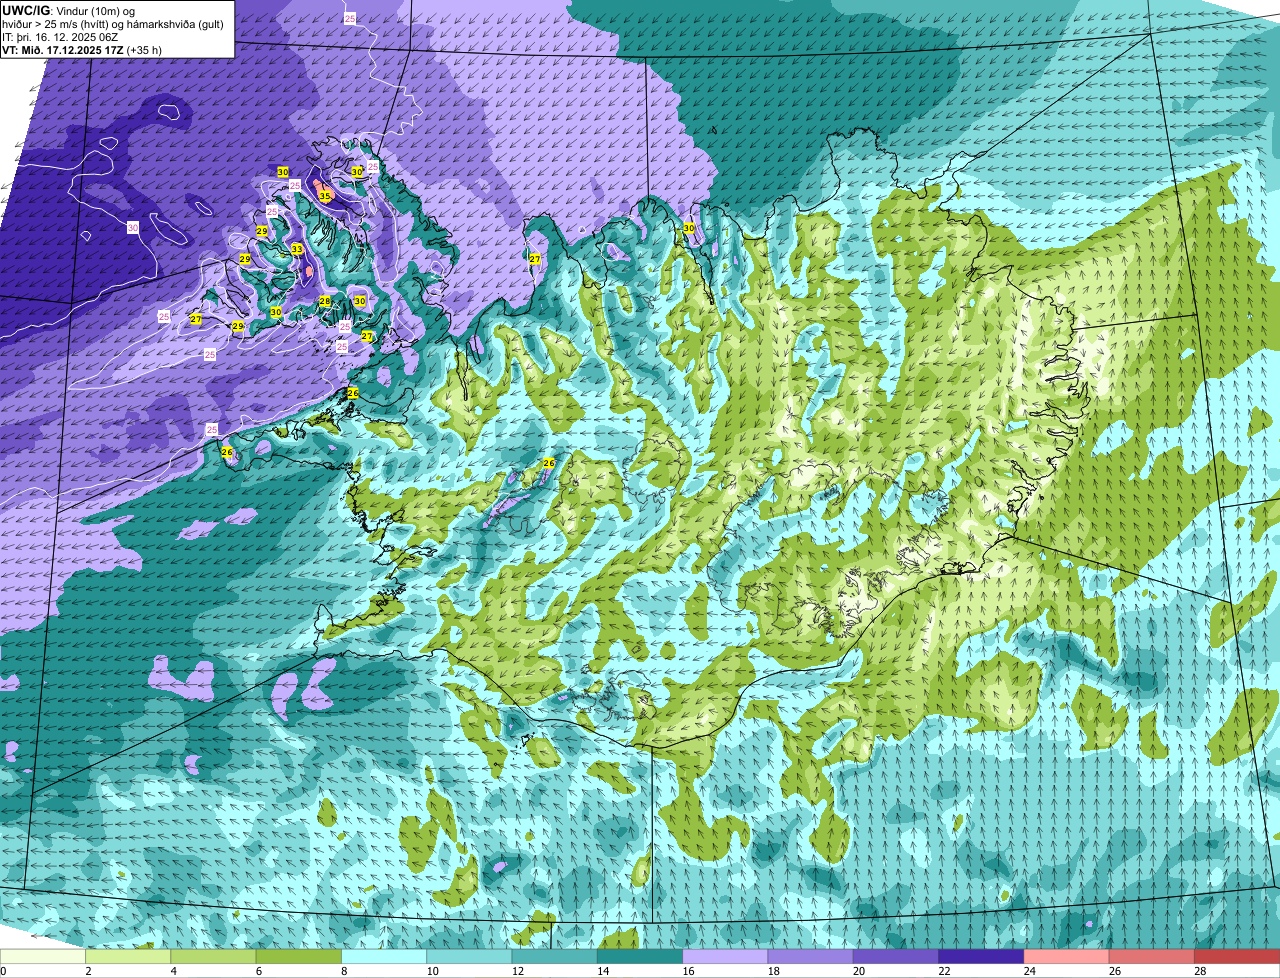
Task: Pick the 20–22 m/s purple legend swatch
Action: pos(896,957)
